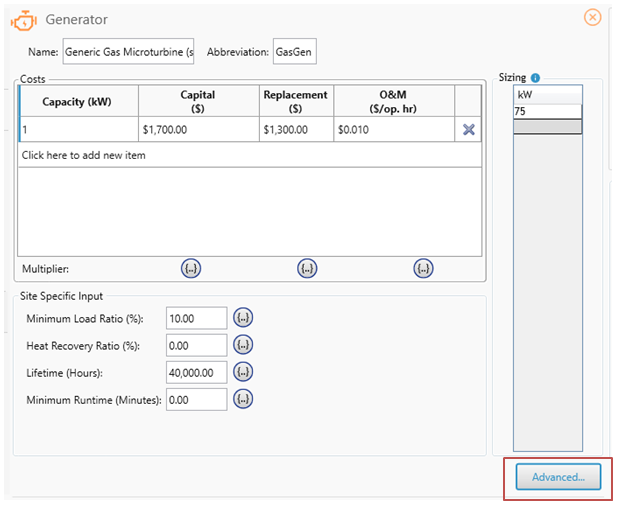
Task: Click the O&M multiplier sensitivity button
Action: pos(423,268)
